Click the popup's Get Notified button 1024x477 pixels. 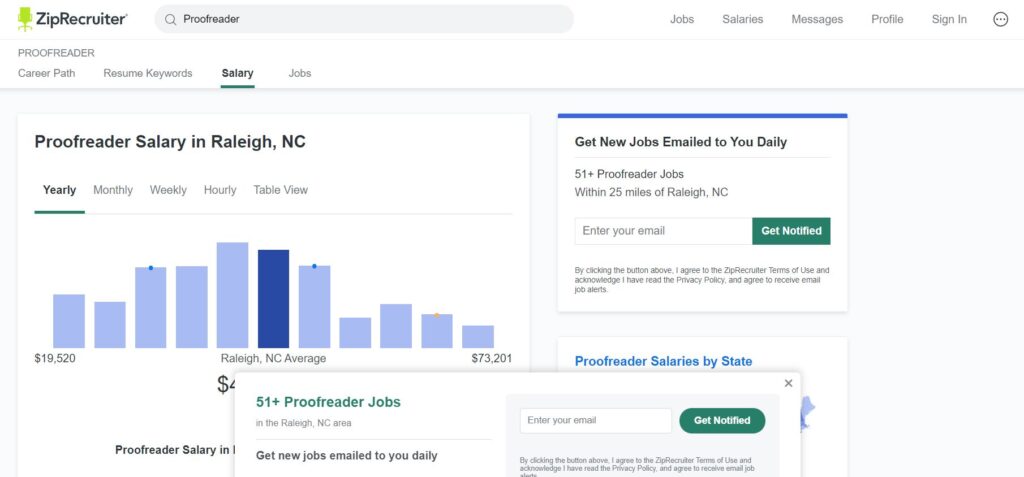pyautogui.click(x=722, y=421)
